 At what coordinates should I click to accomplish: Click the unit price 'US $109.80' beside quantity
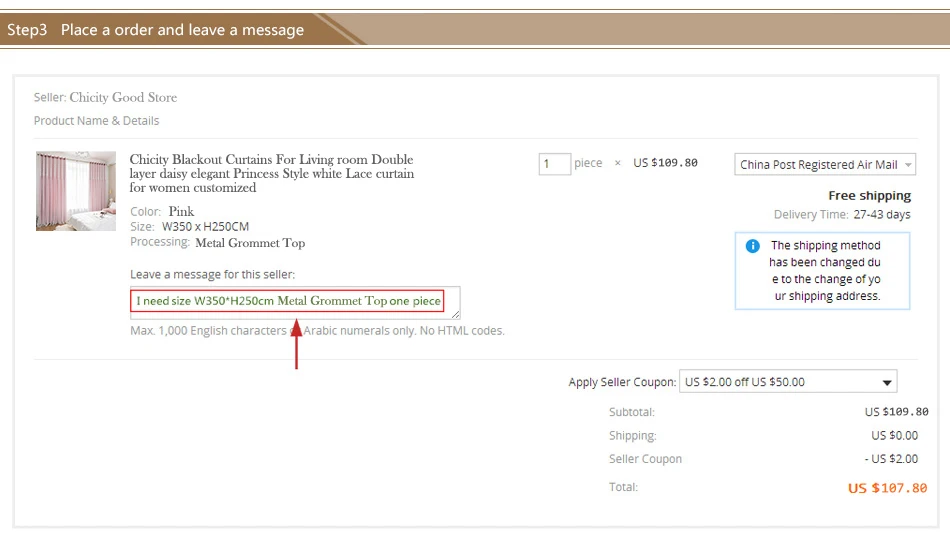pos(665,162)
